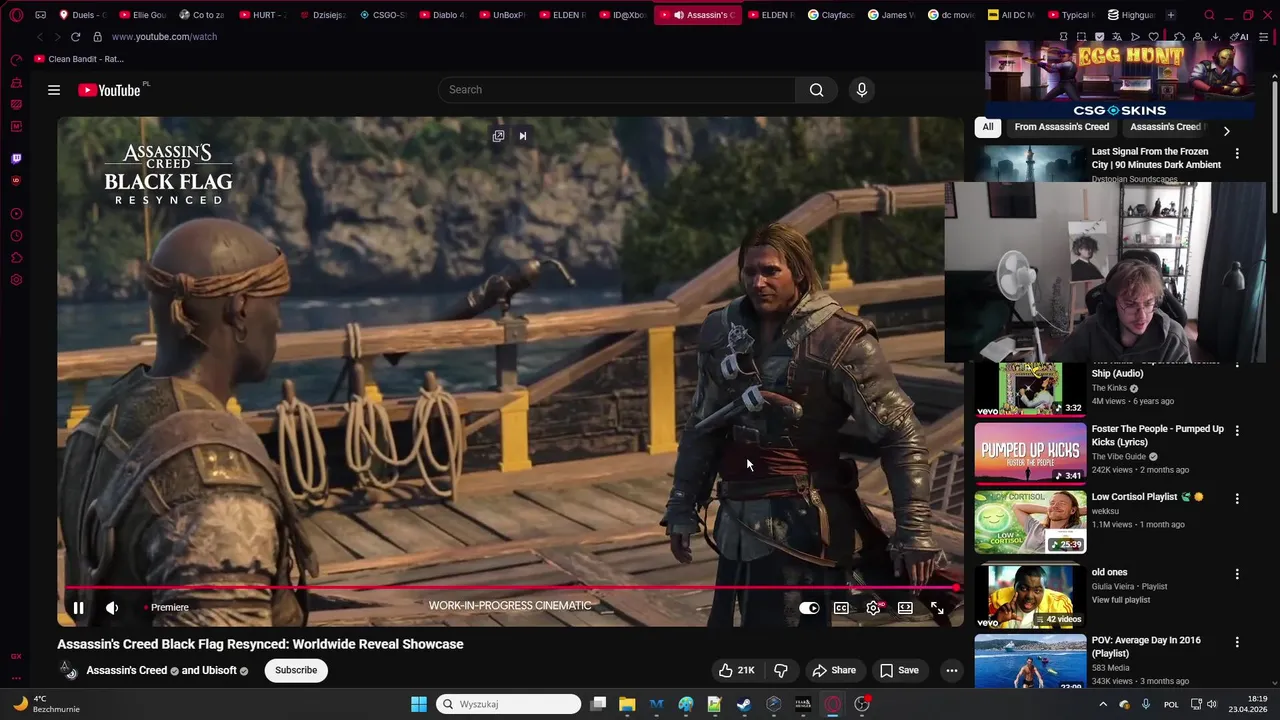Switch to theater mode view
The width and height of the screenshot is (1280, 720).
(905, 608)
